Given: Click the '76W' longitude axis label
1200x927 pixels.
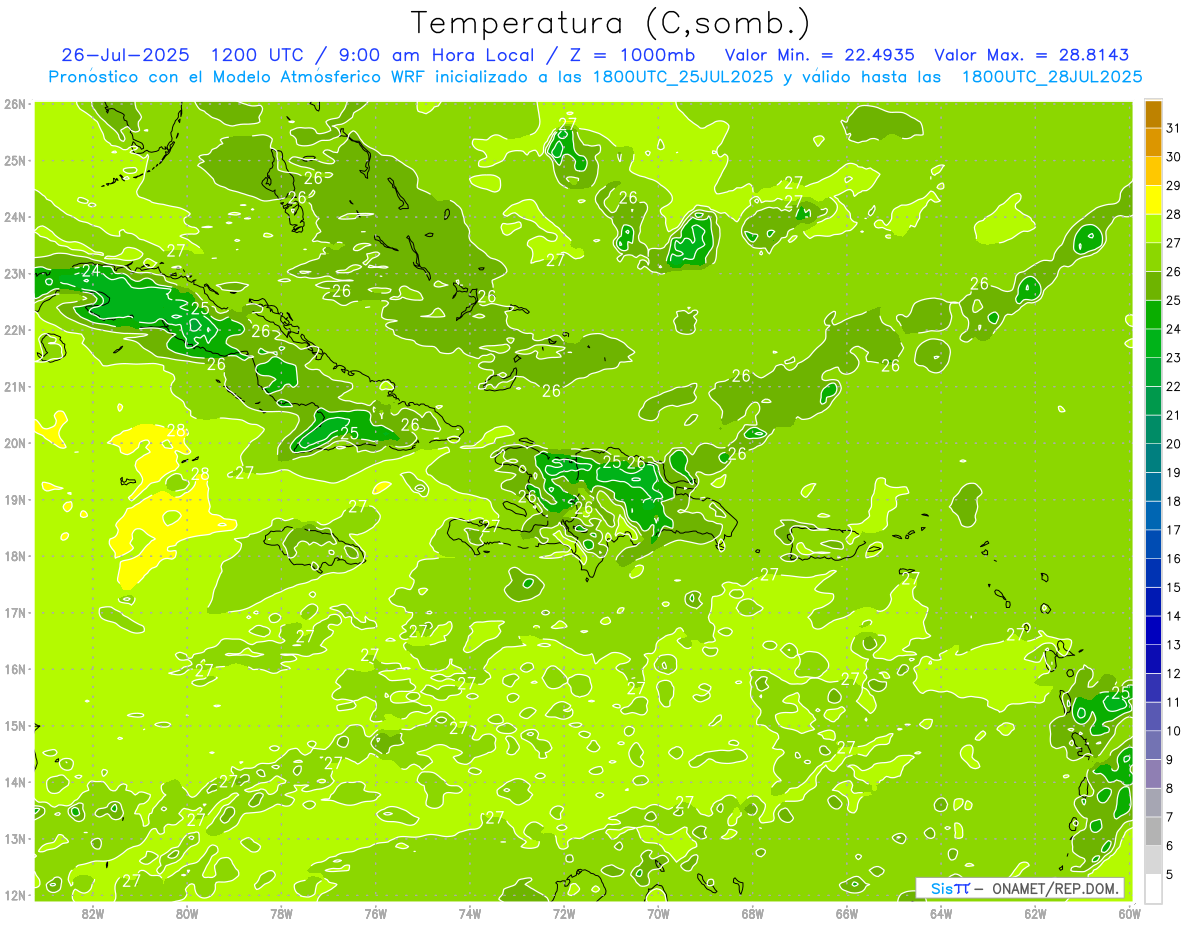Looking at the screenshot, I should point(376,913).
